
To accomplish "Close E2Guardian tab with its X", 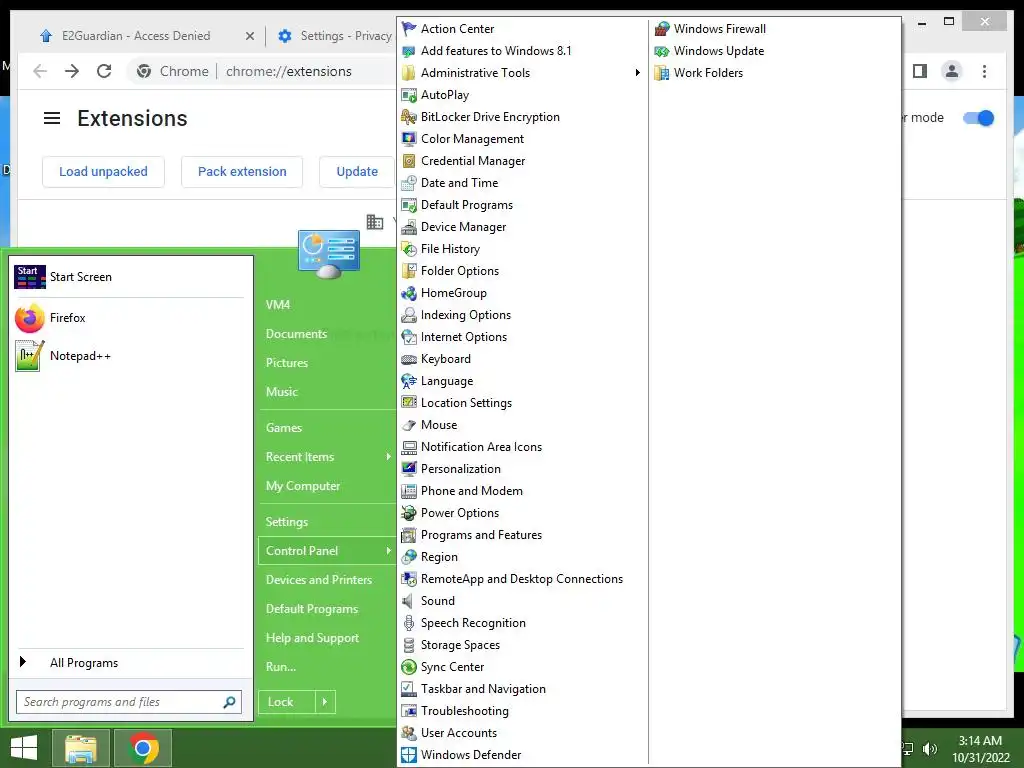I will click(x=249, y=37).
